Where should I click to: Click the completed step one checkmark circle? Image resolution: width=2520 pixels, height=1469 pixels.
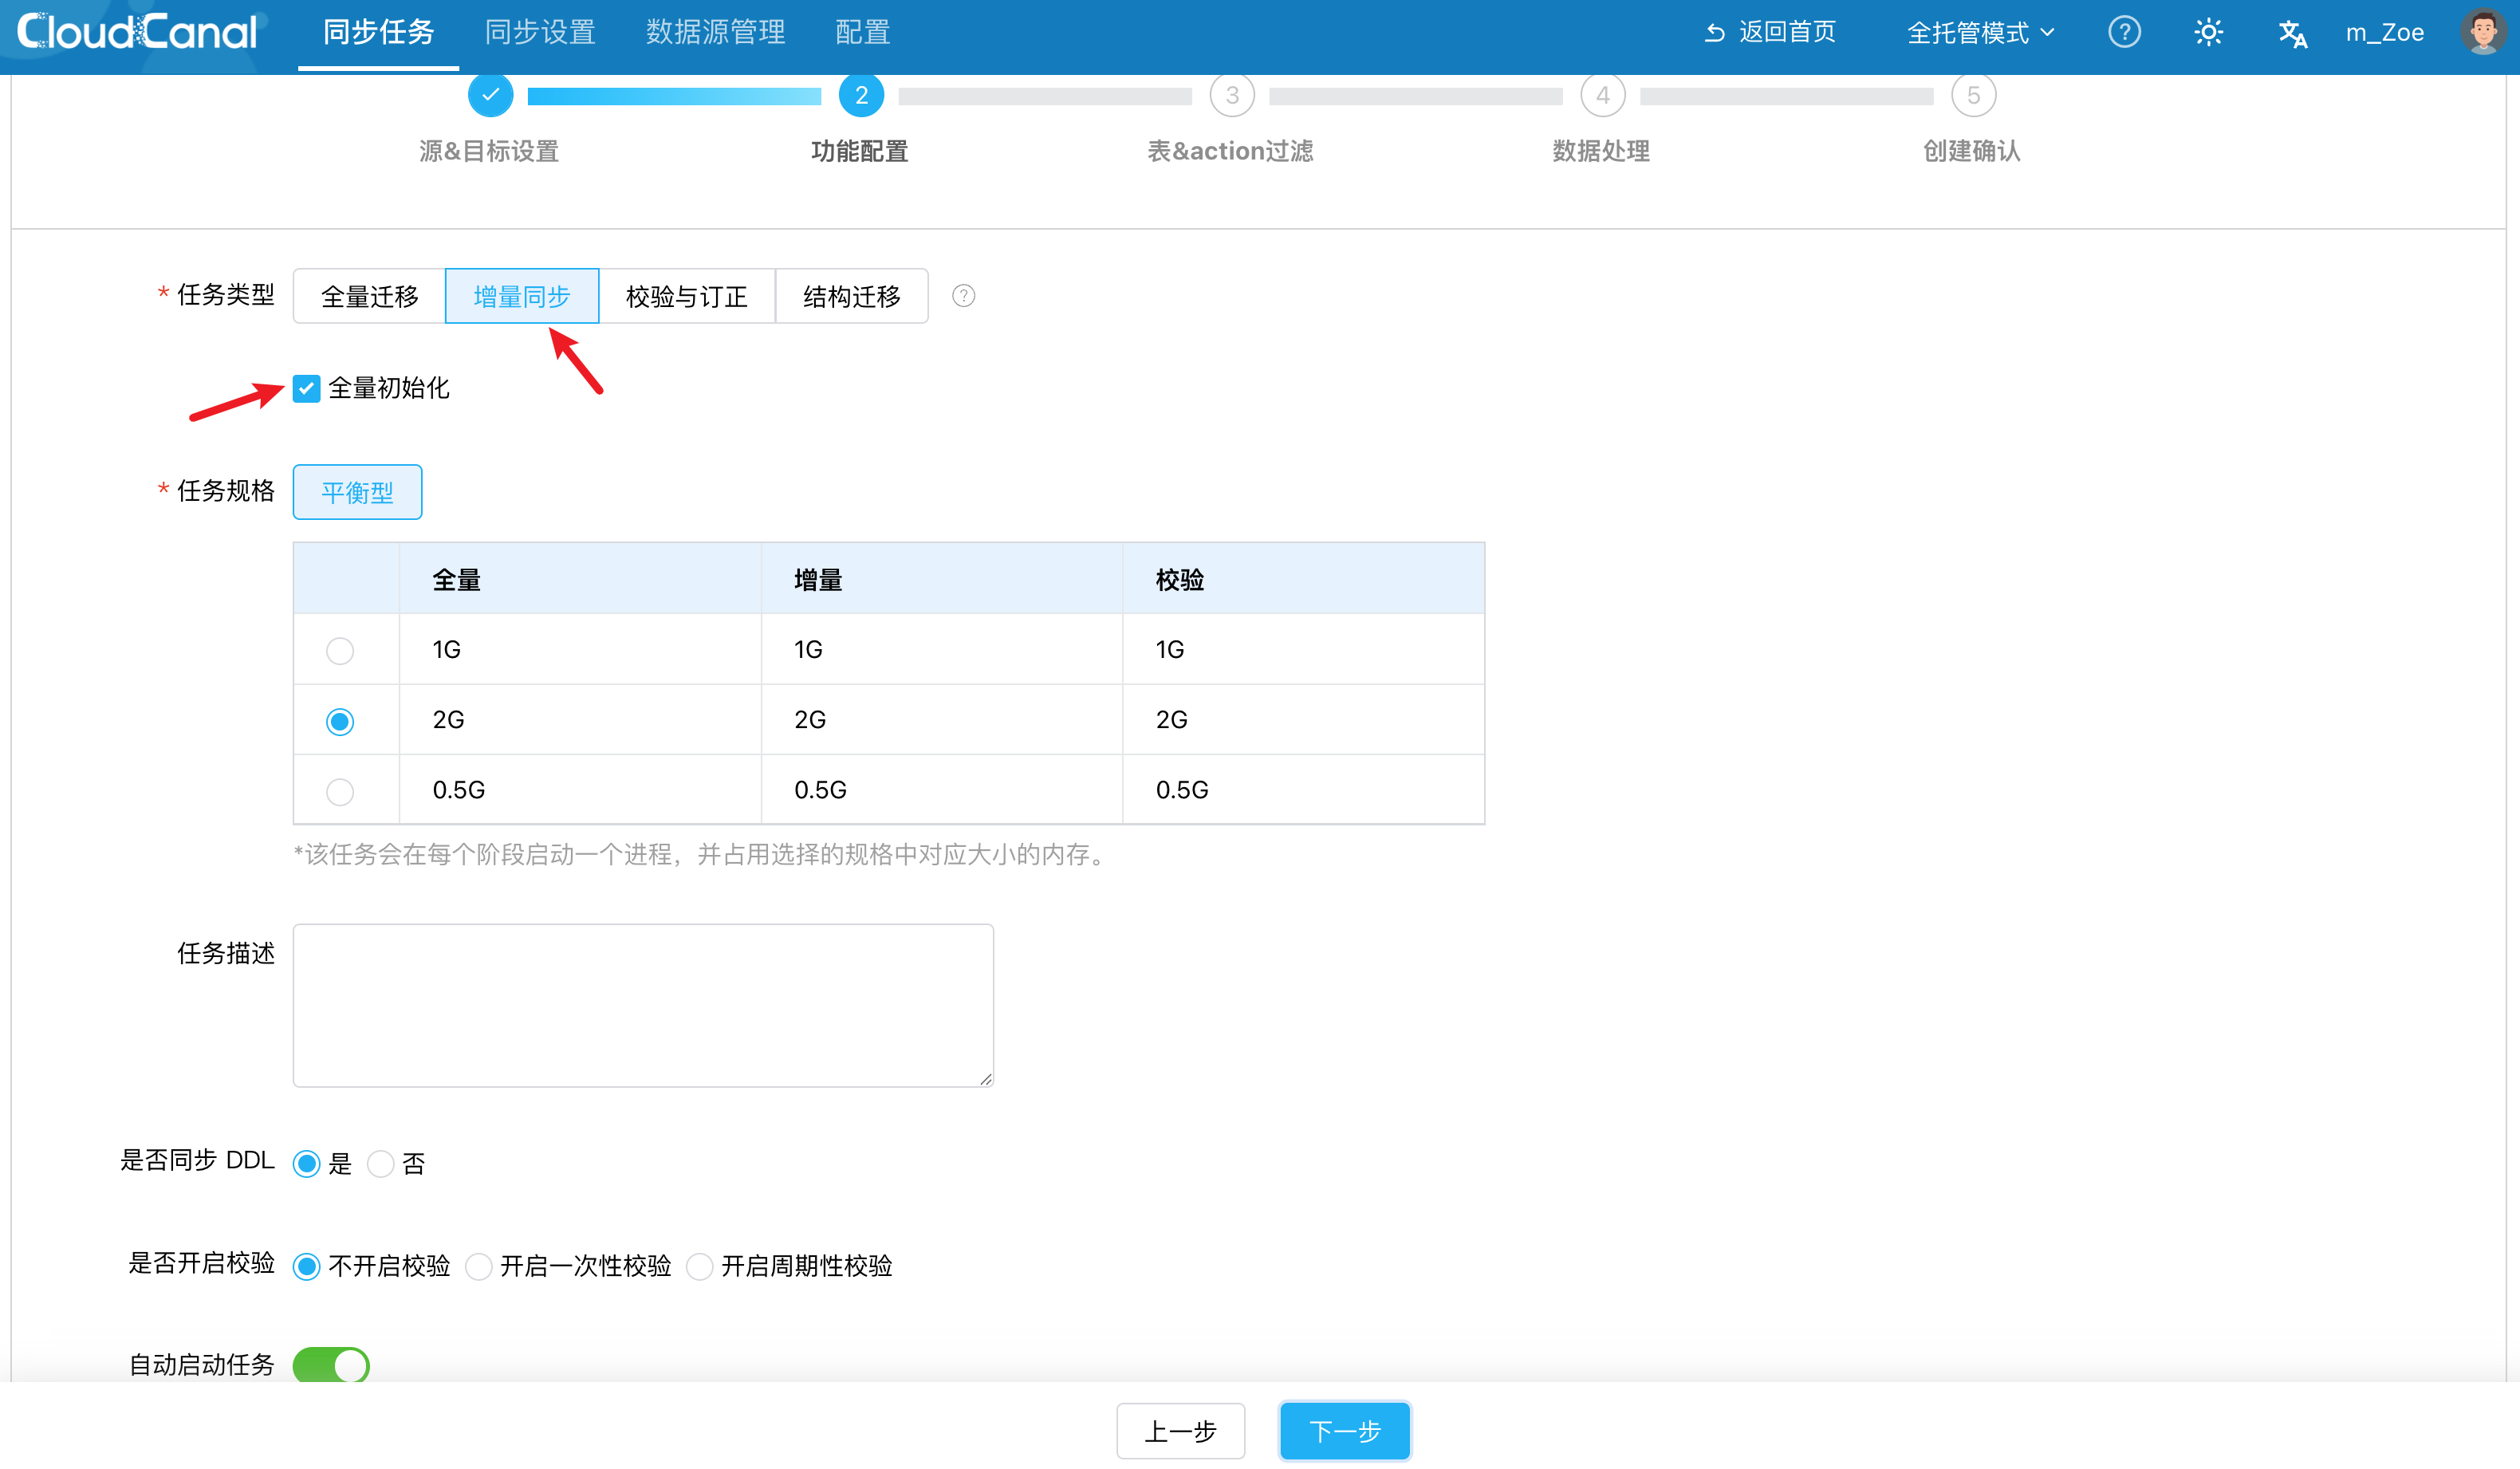(x=490, y=95)
